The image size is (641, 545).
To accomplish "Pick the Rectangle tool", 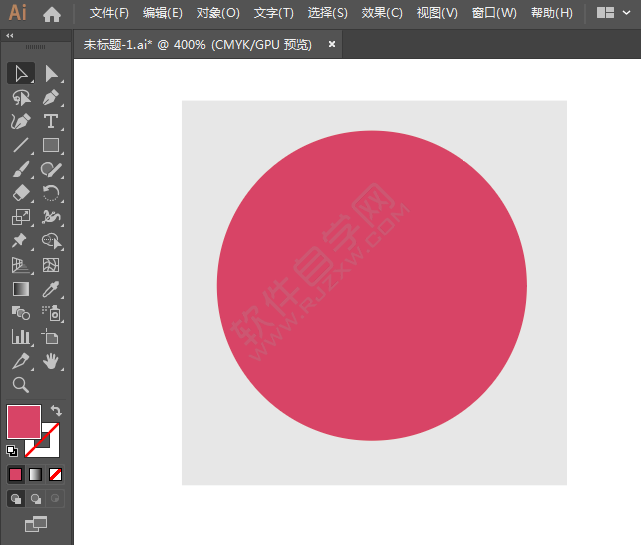I will point(52,145).
